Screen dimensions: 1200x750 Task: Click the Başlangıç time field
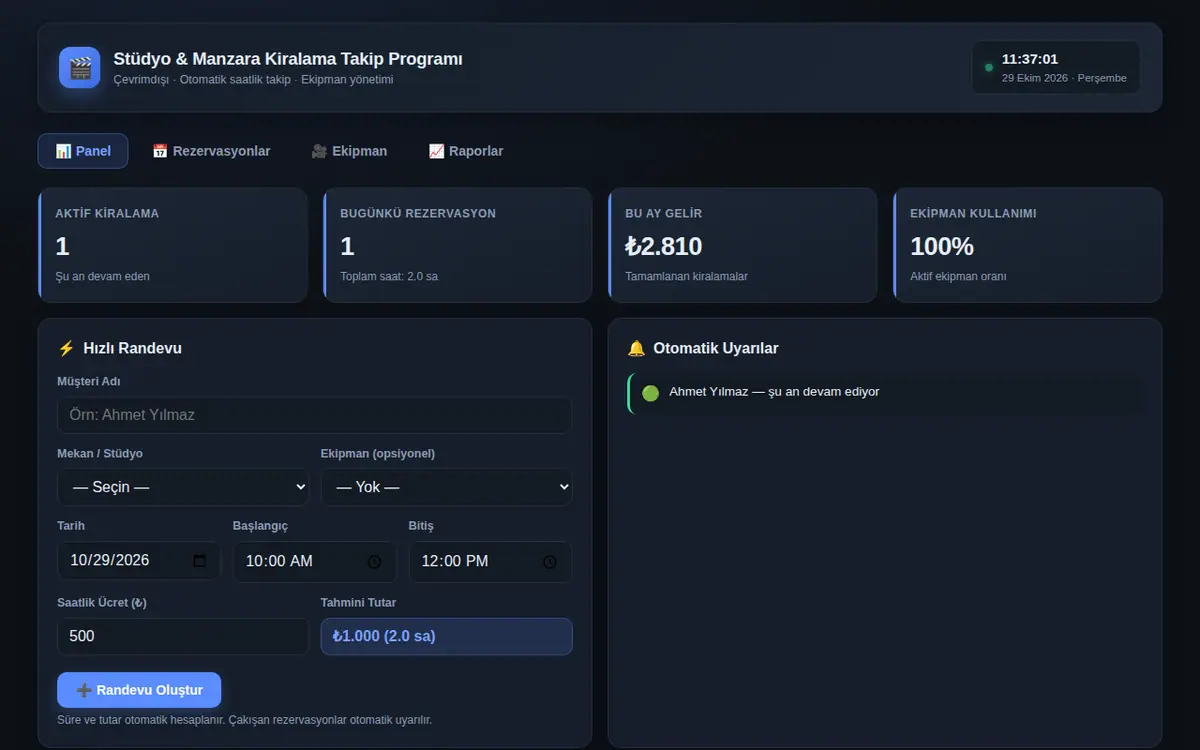[314, 561]
